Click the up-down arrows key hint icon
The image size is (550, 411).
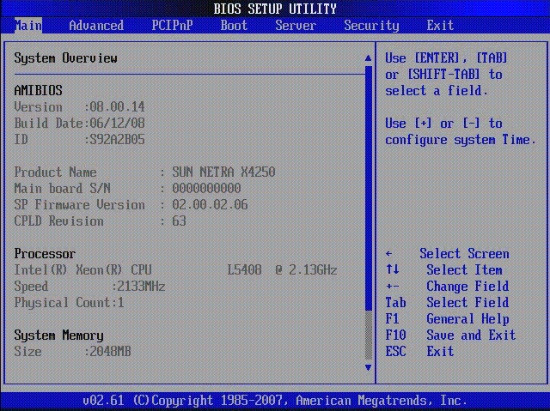pyautogui.click(x=393, y=270)
